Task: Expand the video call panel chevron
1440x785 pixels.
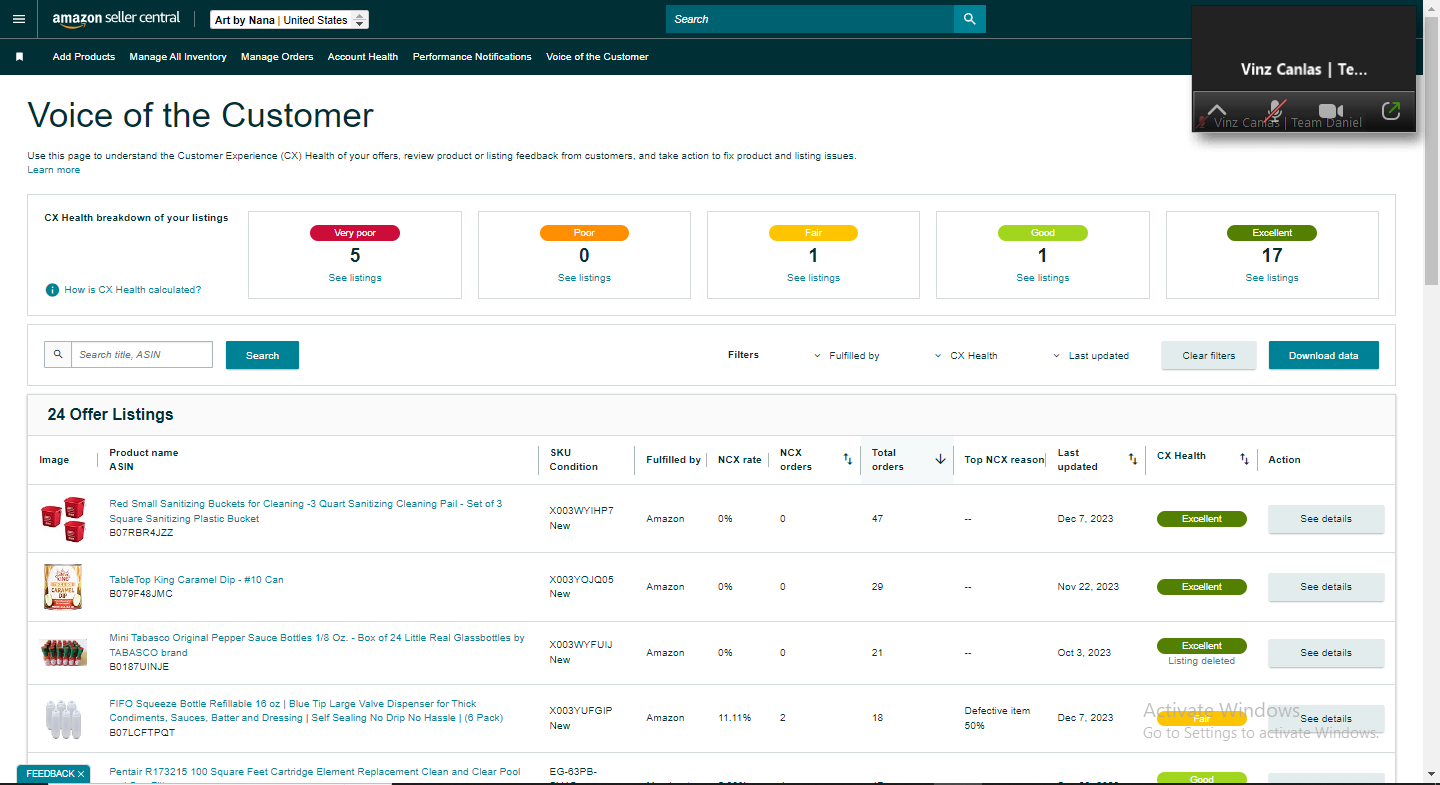Action: pos(1216,110)
